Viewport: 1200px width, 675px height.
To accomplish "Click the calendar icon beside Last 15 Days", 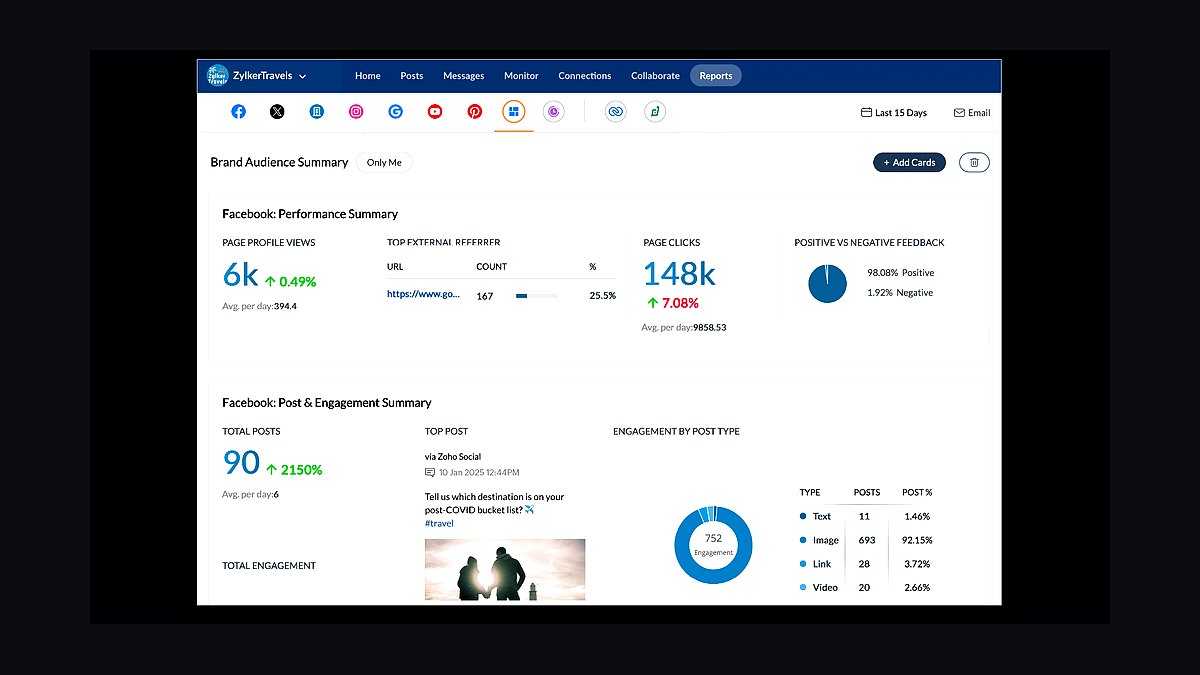I will click(x=866, y=113).
